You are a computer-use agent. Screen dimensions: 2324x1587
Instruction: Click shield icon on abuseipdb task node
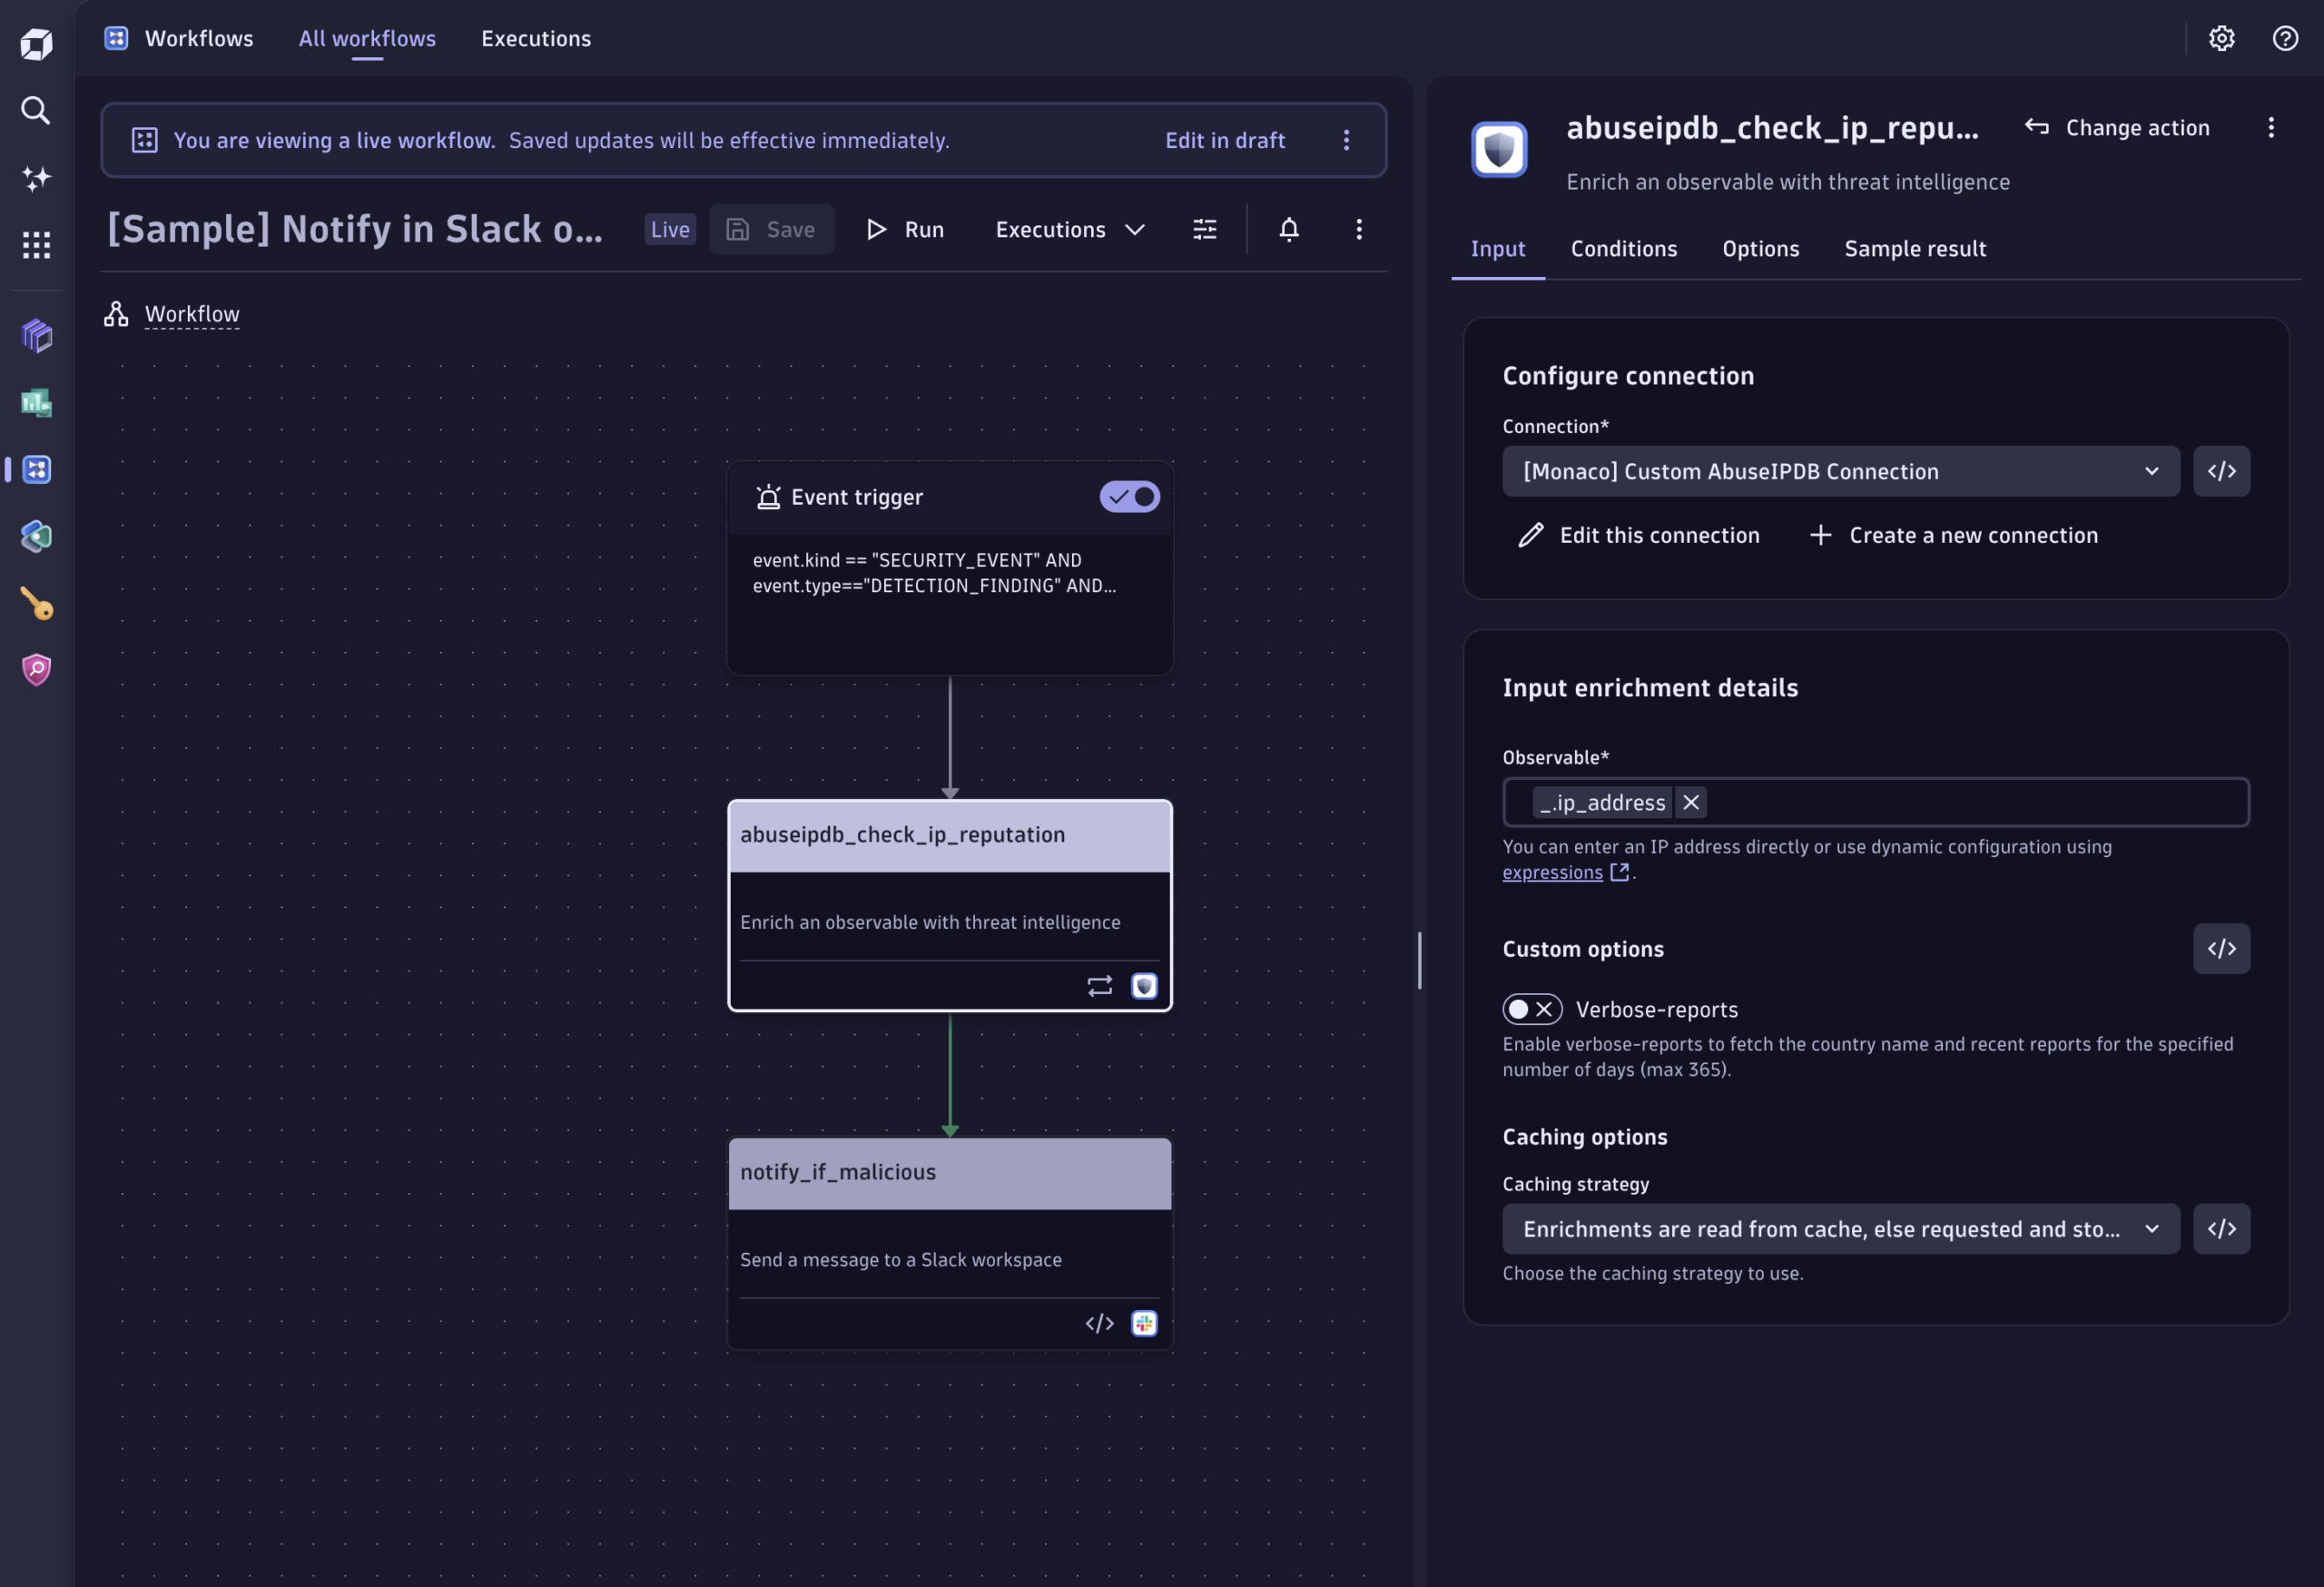pyautogui.click(x=1144, y=986)
